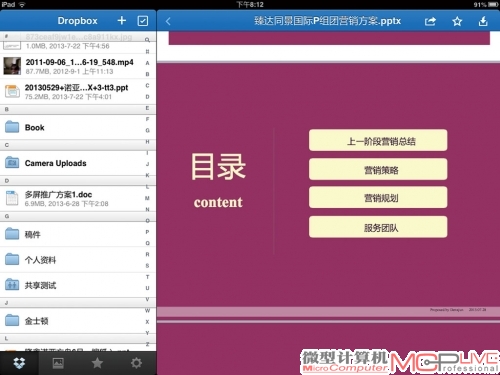
Task: Tap the Wi-Fi icon in status bar
Action: click(x=22, y=5)
